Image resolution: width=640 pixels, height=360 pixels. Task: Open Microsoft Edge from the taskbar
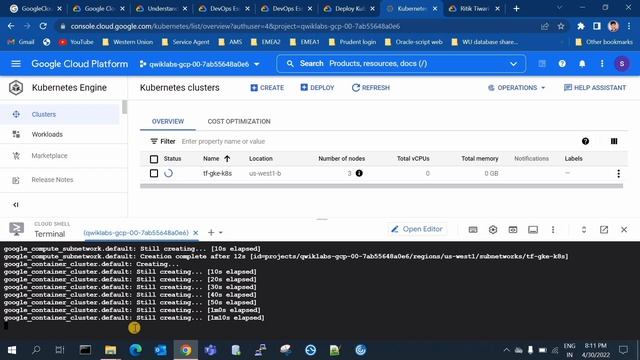click(135, 350)
